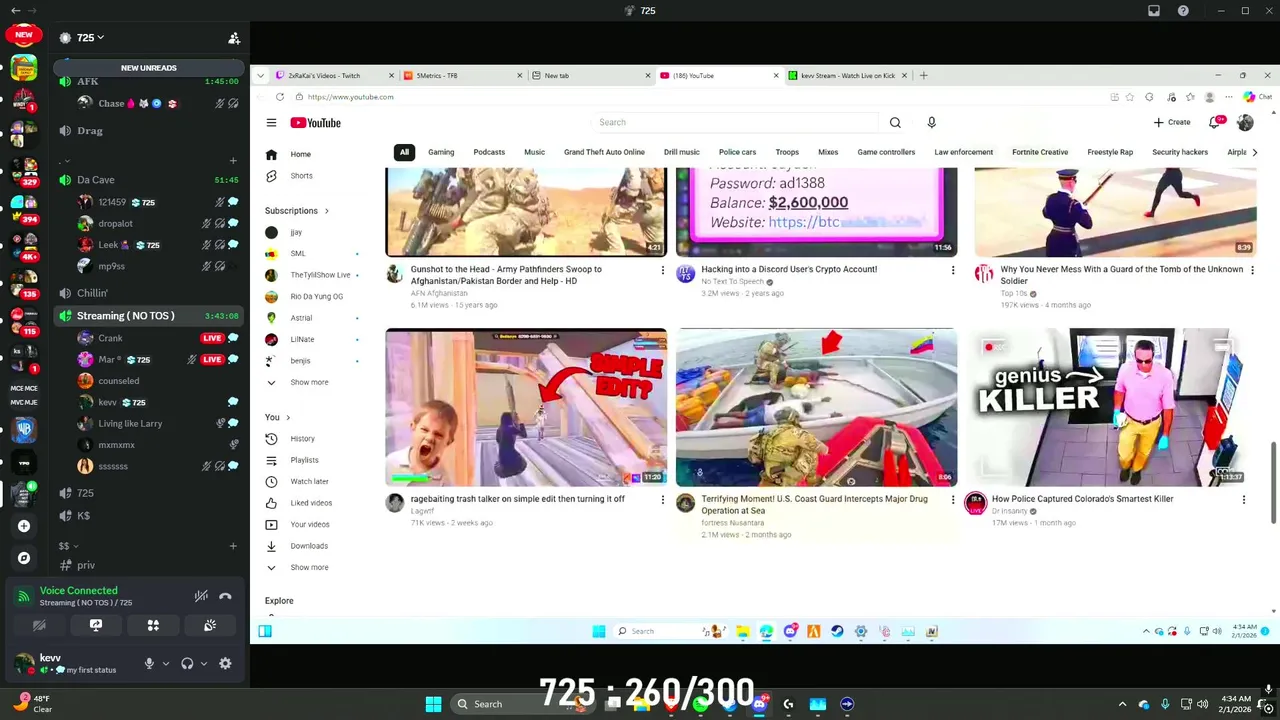Select the K$ channel
The height and width of the screenshot is (720, 1280).
[148, 516]
